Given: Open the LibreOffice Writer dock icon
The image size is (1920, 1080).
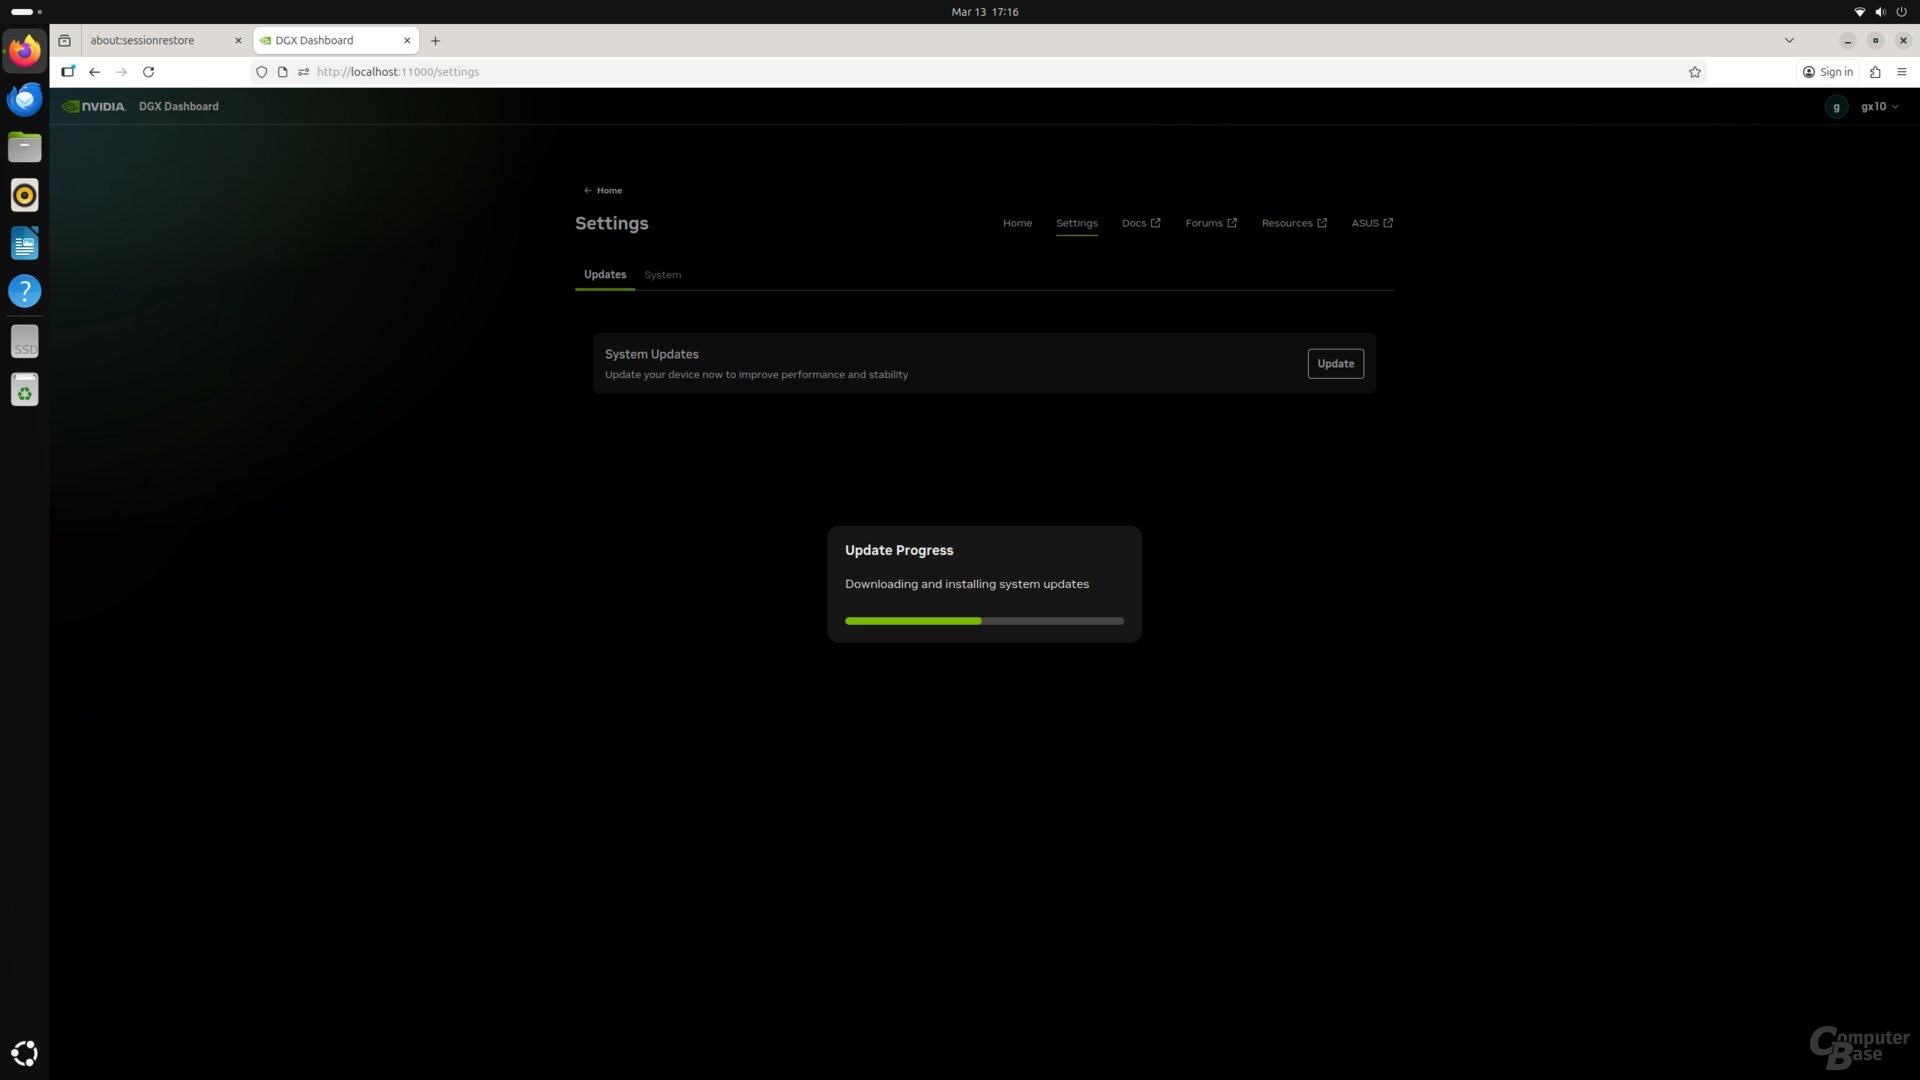Looking at the screenshot, I should pyautogui.click(x=25, y=243).
